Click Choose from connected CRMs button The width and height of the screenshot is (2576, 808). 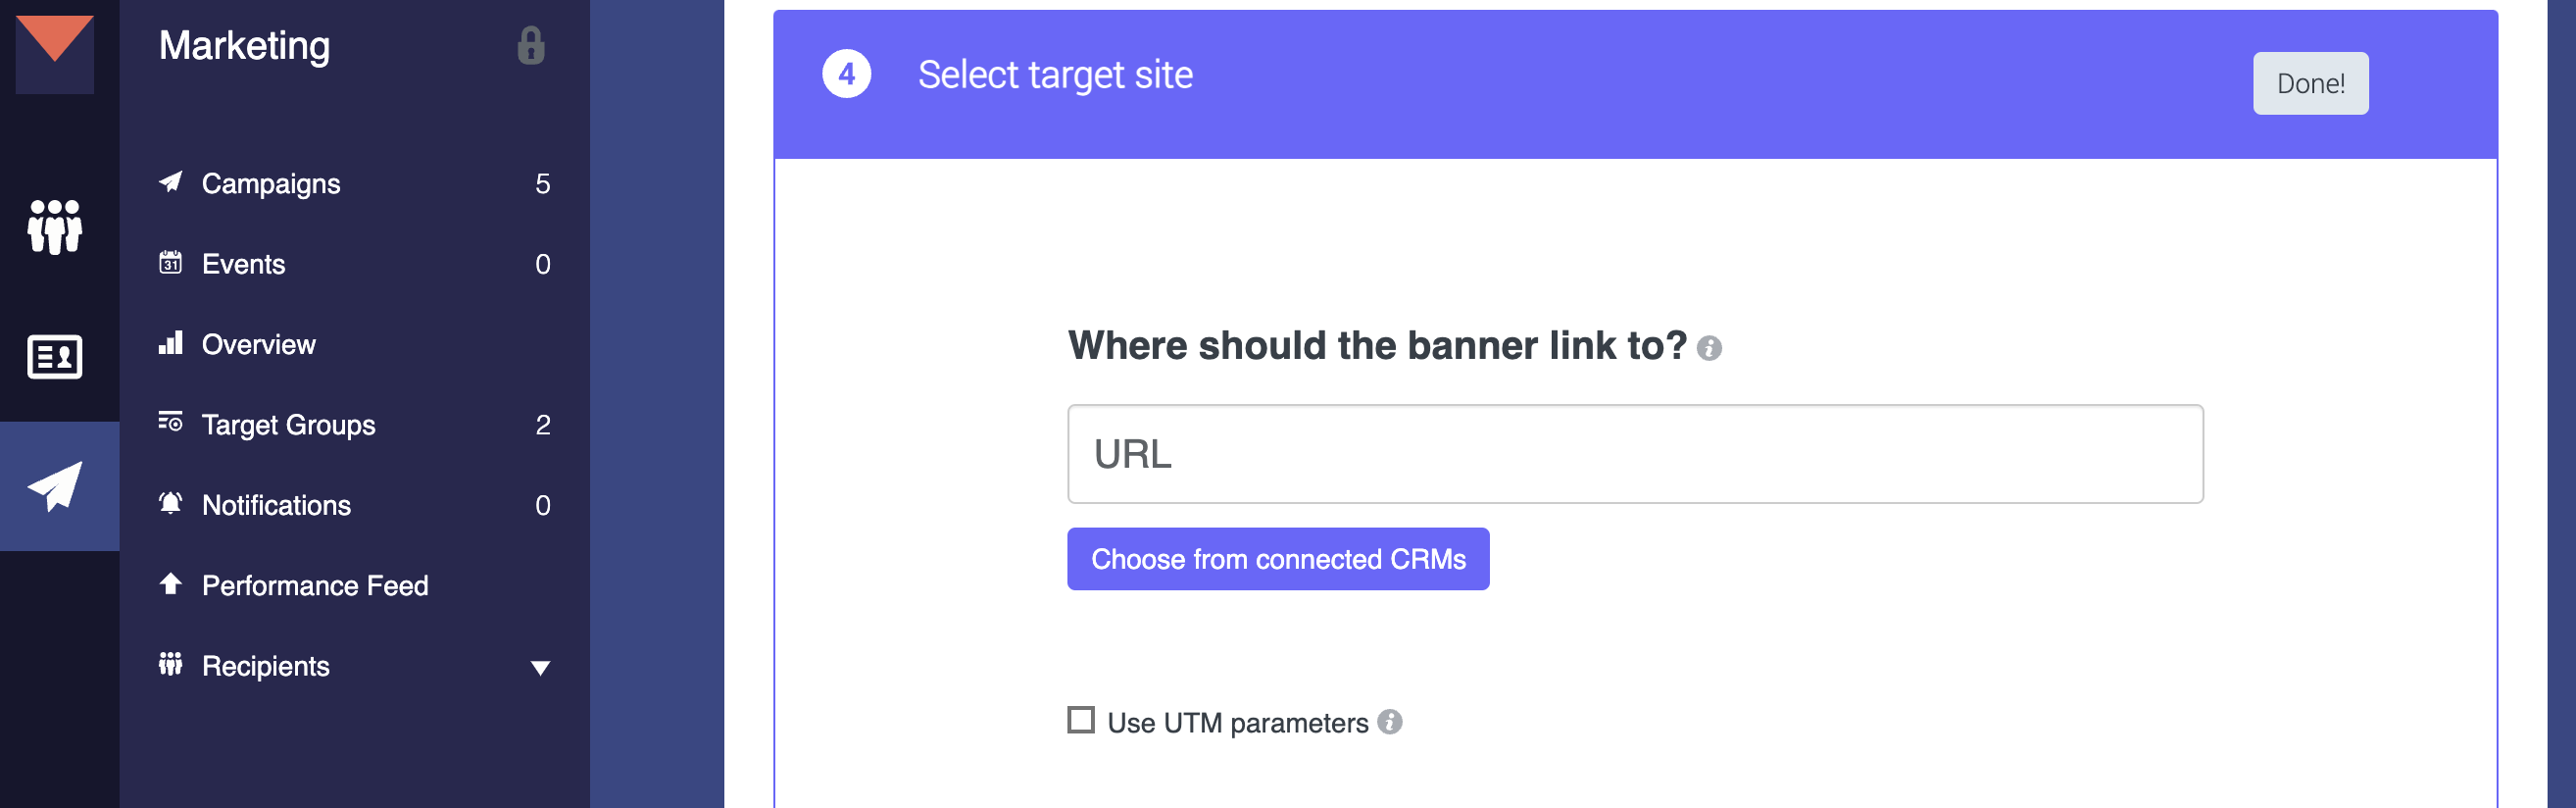(x=1277, y=559)
